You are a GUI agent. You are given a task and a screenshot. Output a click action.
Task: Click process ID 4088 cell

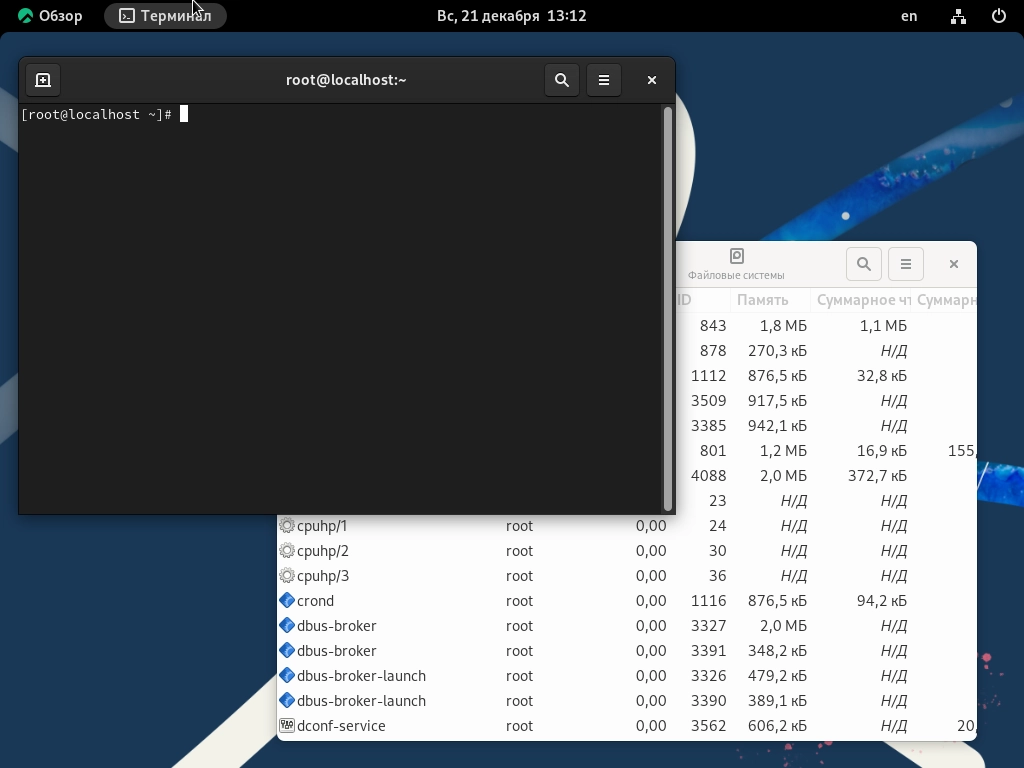point(709,475)
